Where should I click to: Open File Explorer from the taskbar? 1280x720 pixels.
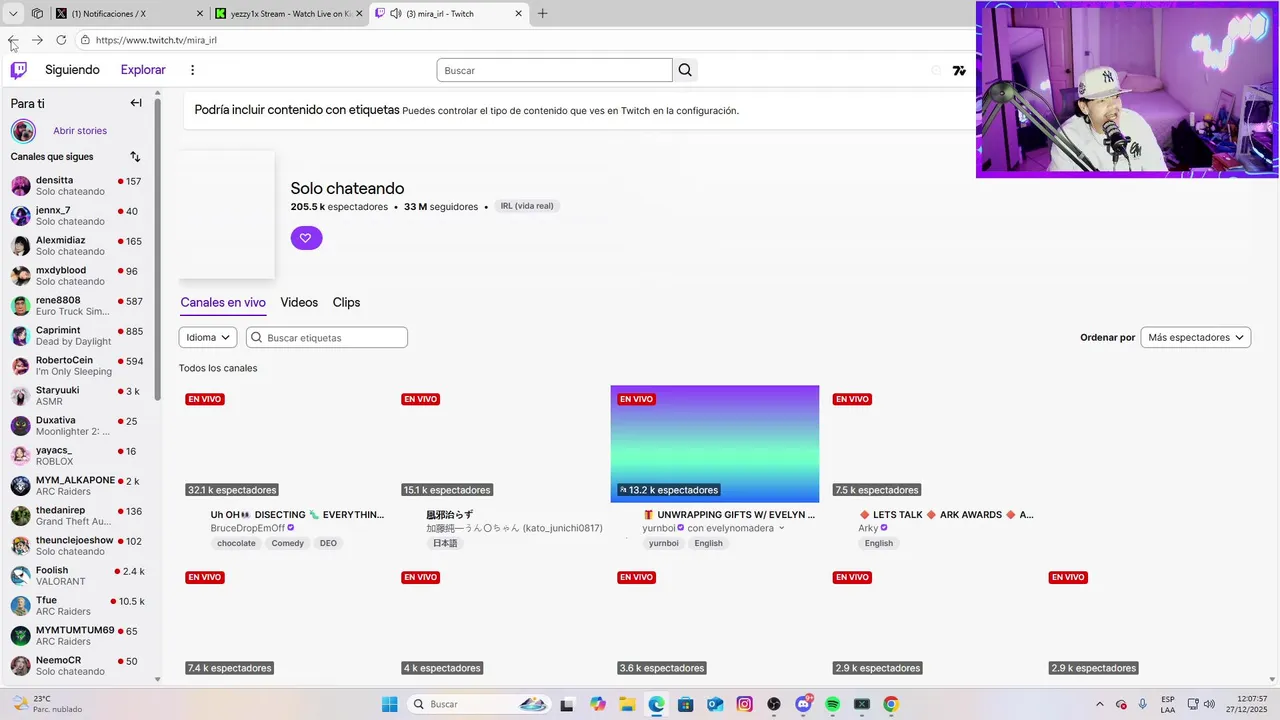pyautogui.click(x=627, y=704)
